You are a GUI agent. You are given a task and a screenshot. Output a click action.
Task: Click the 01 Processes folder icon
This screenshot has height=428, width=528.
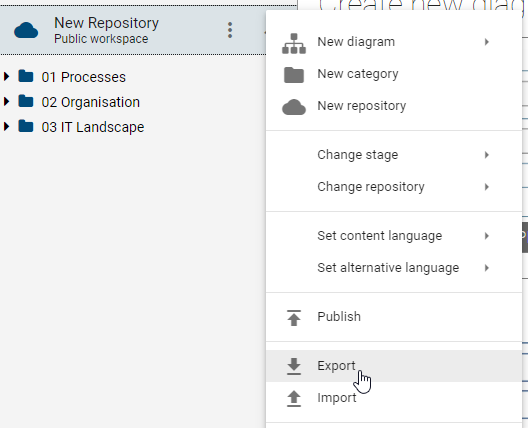tap(26, 76)
